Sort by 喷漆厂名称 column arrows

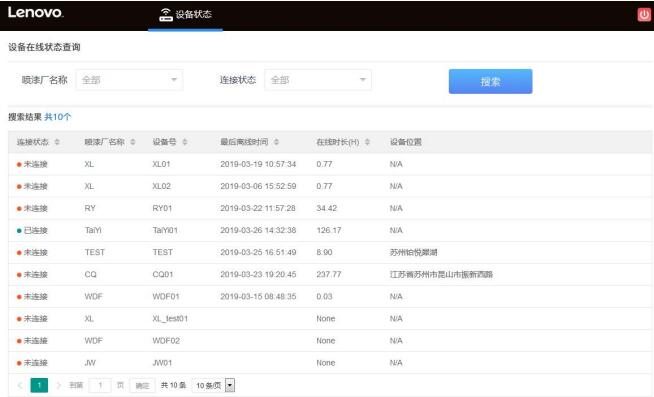tap(133, 142)
